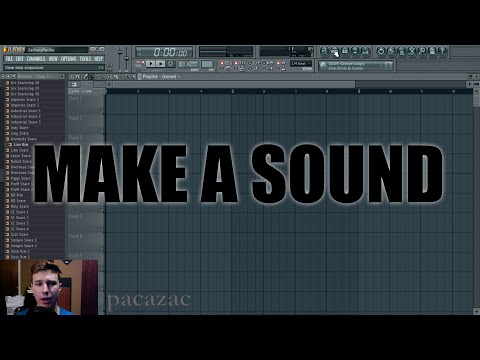Click the View step sequencer icon

point(334,51)
